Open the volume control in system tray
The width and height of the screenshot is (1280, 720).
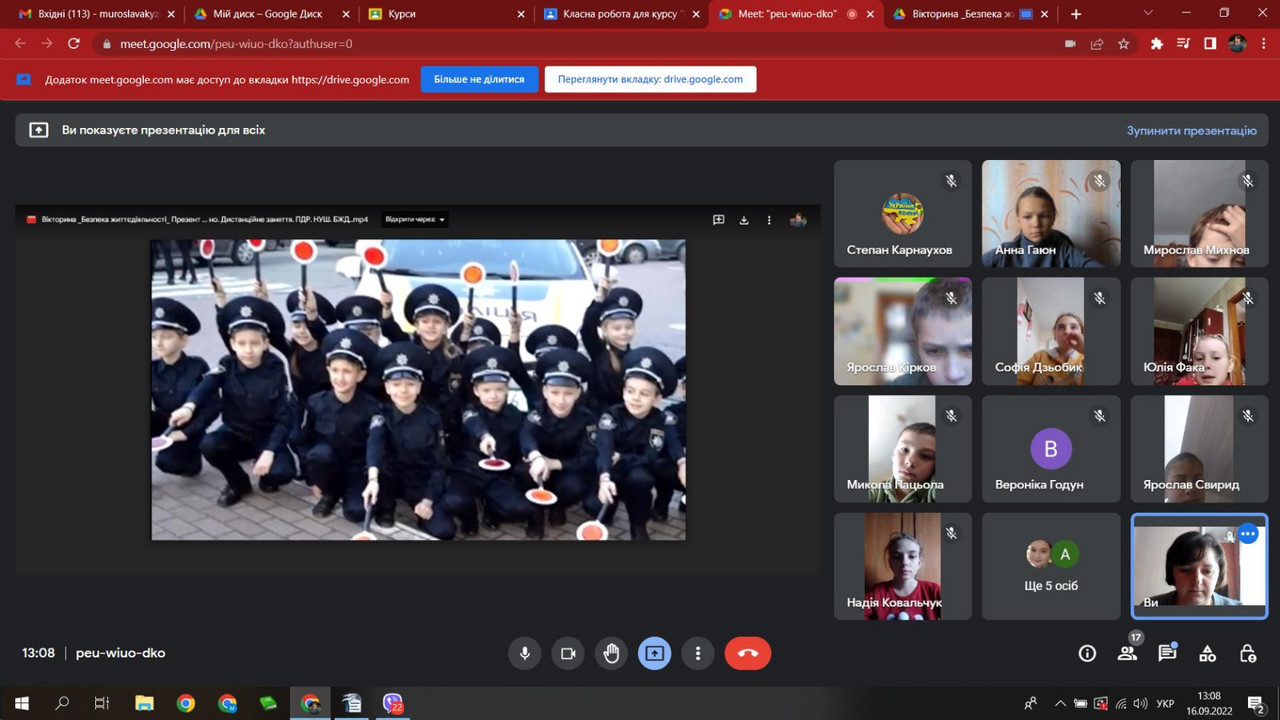pos(1140,704)
